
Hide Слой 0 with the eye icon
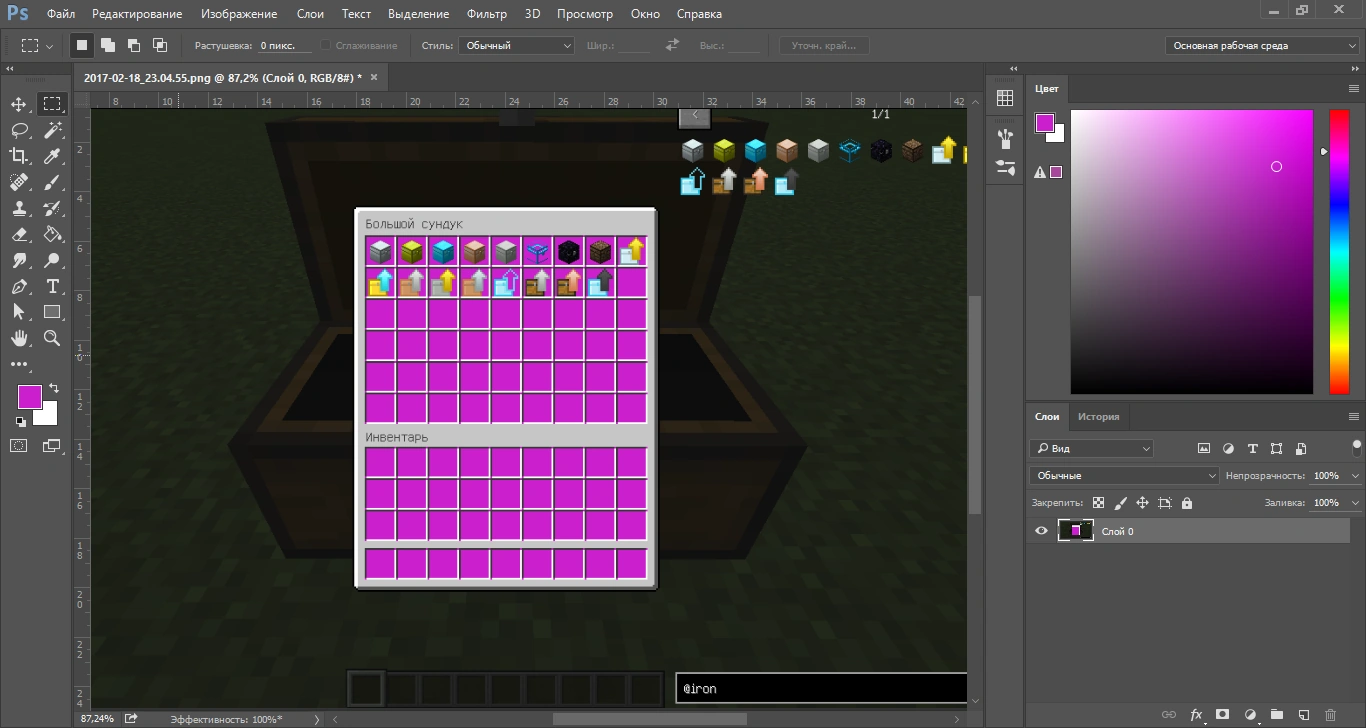1041,531
